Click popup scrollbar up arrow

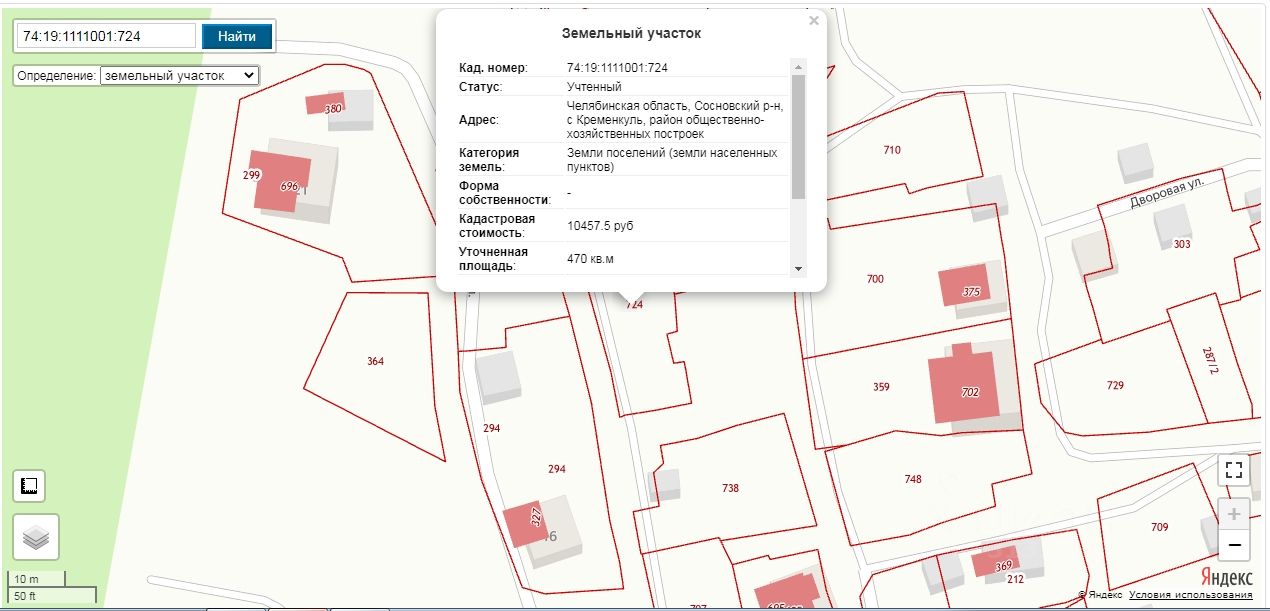(798, 67)
